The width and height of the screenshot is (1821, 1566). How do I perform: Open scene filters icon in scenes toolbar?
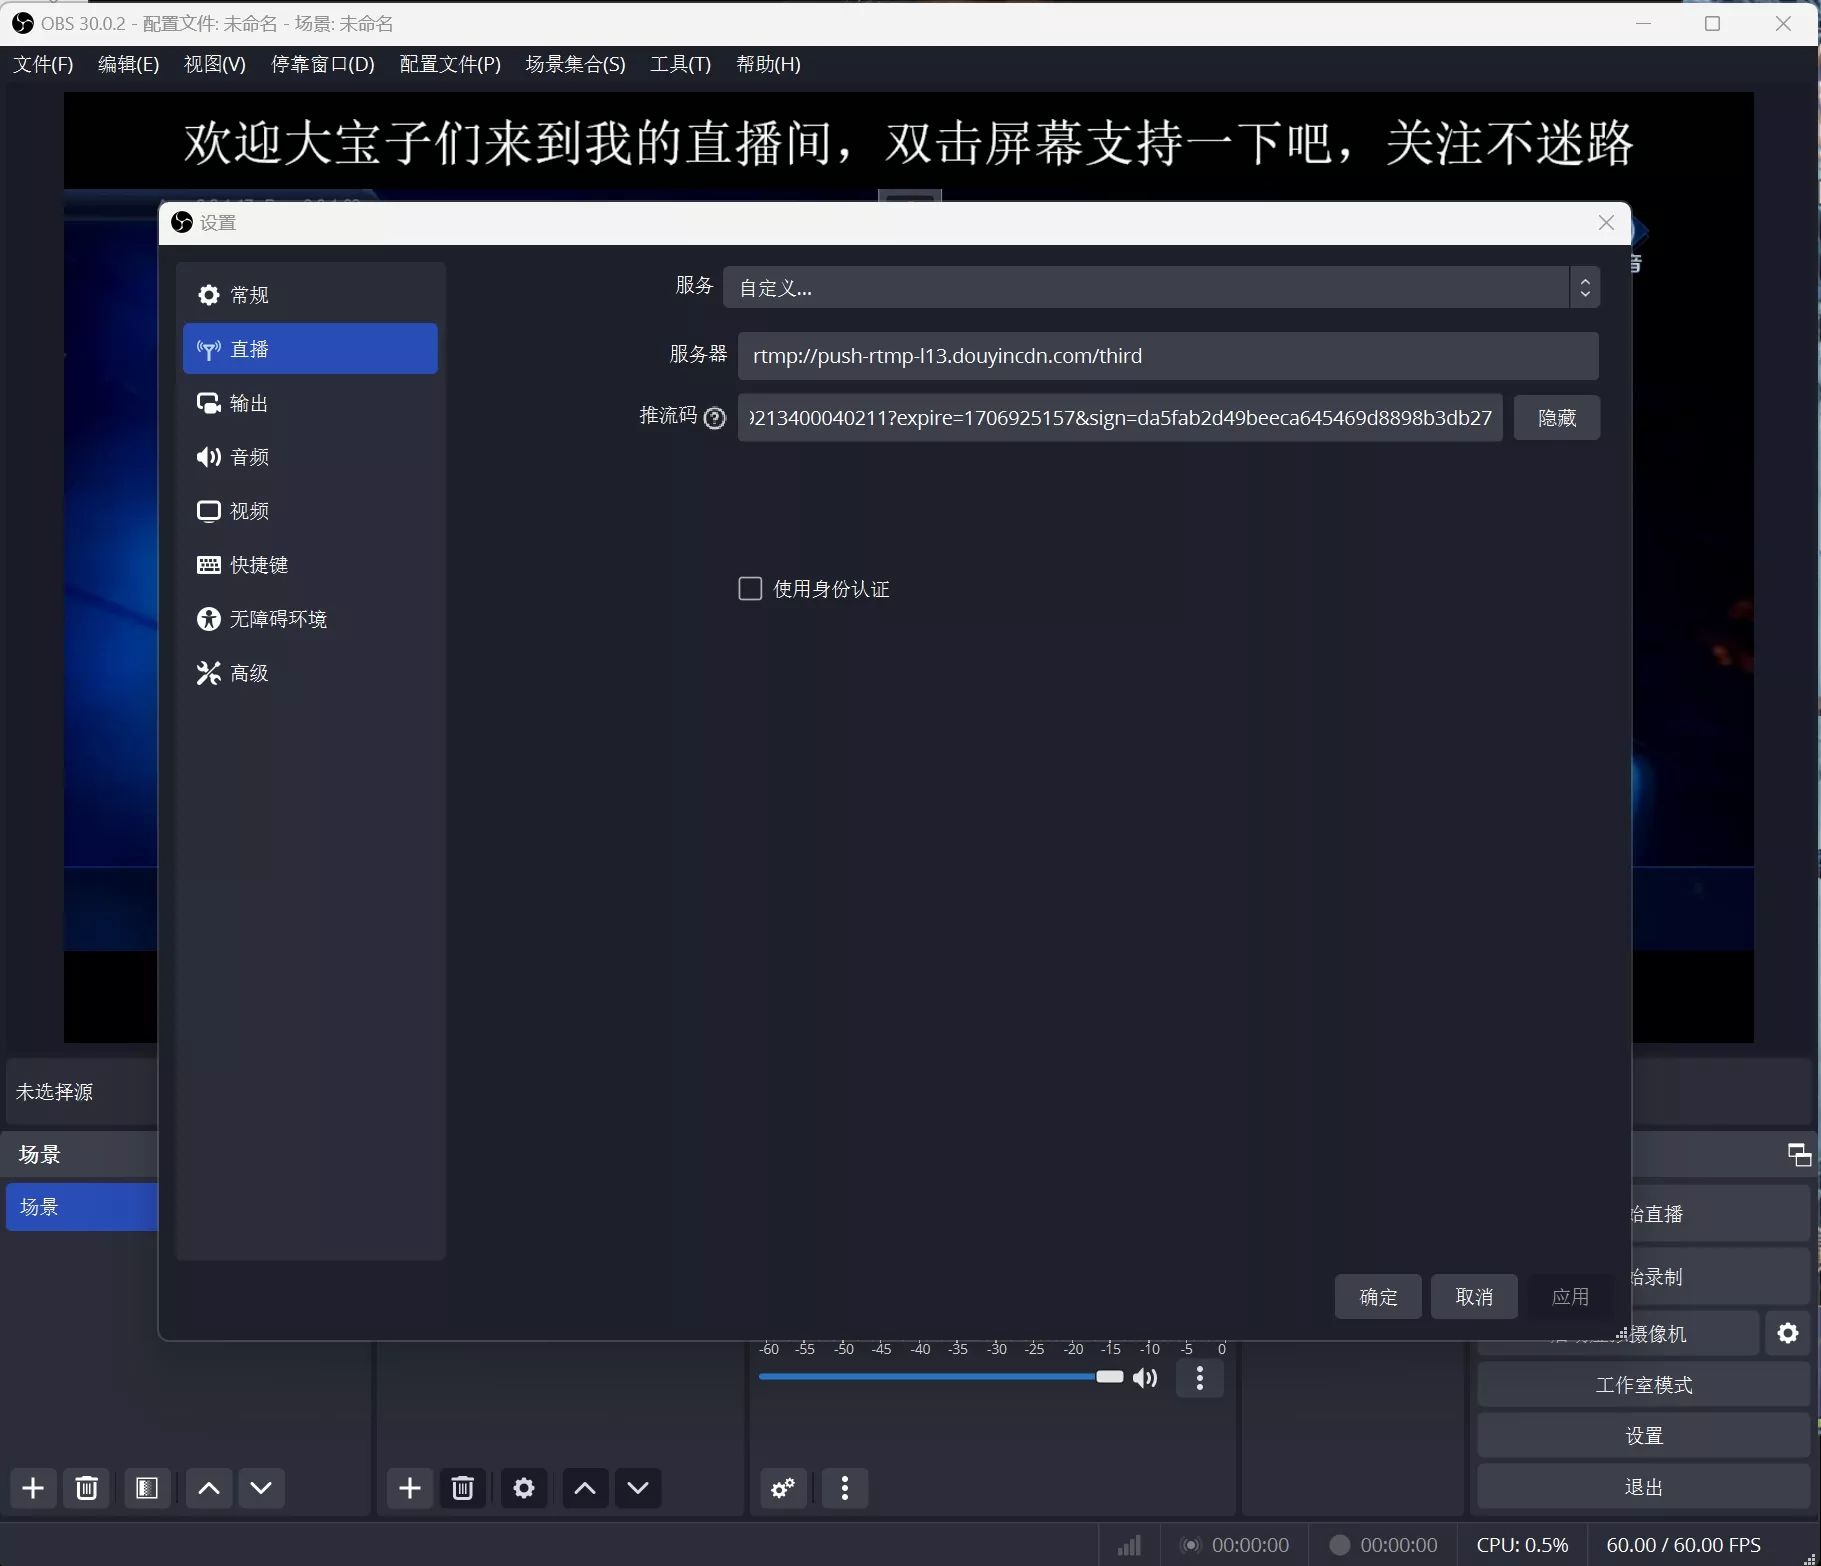click(x=147, y=1488)
